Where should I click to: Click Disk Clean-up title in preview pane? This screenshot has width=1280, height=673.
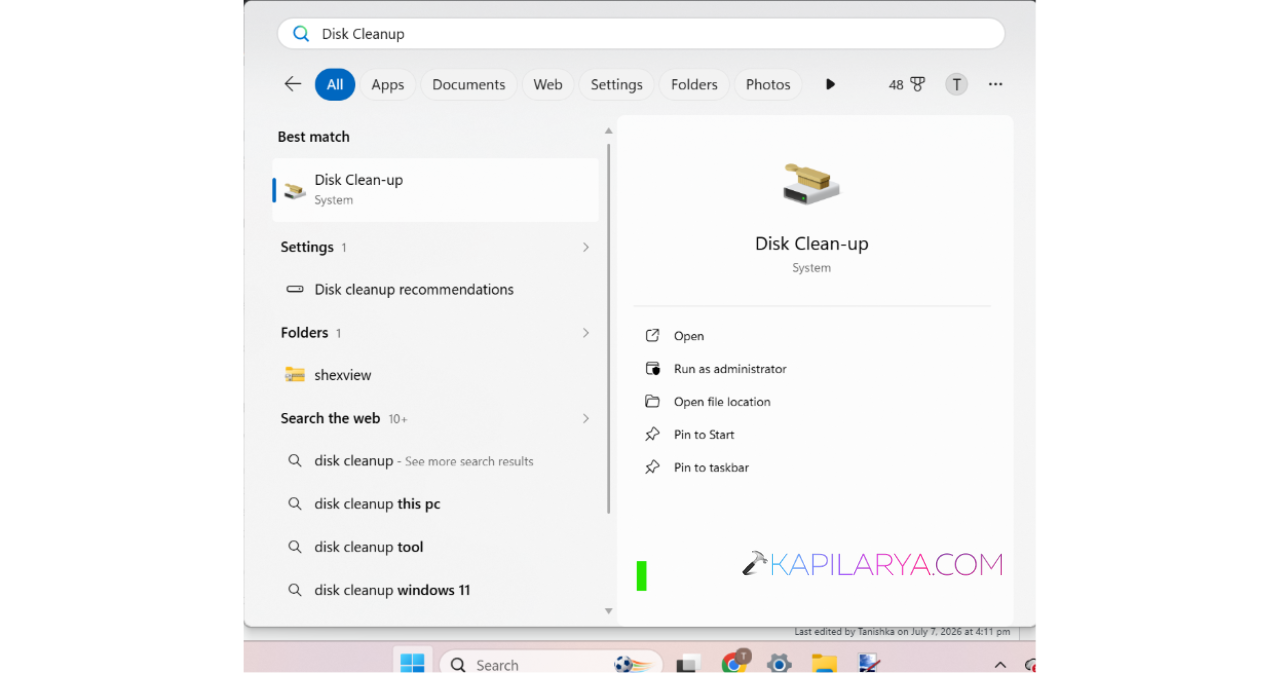tap(811, 244)
